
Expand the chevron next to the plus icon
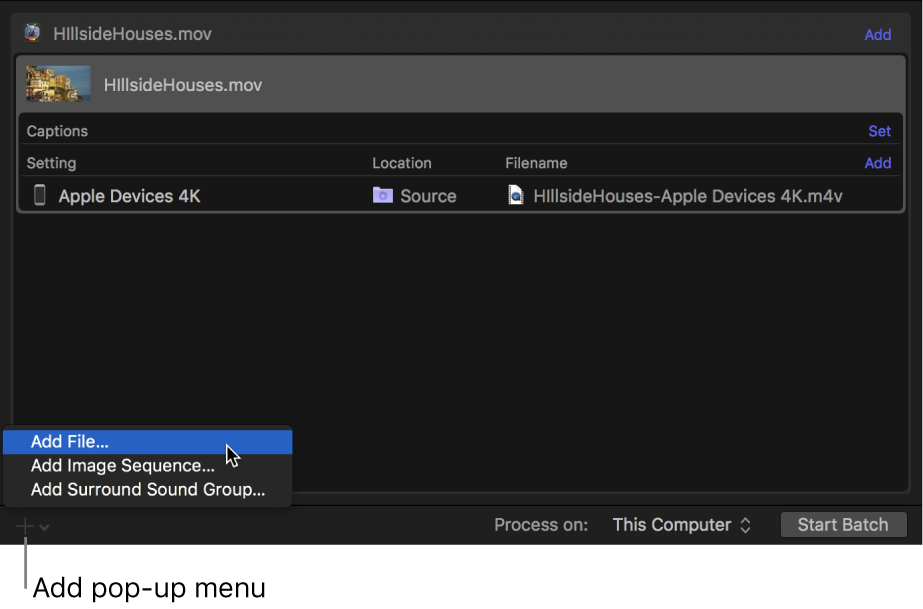45,527
